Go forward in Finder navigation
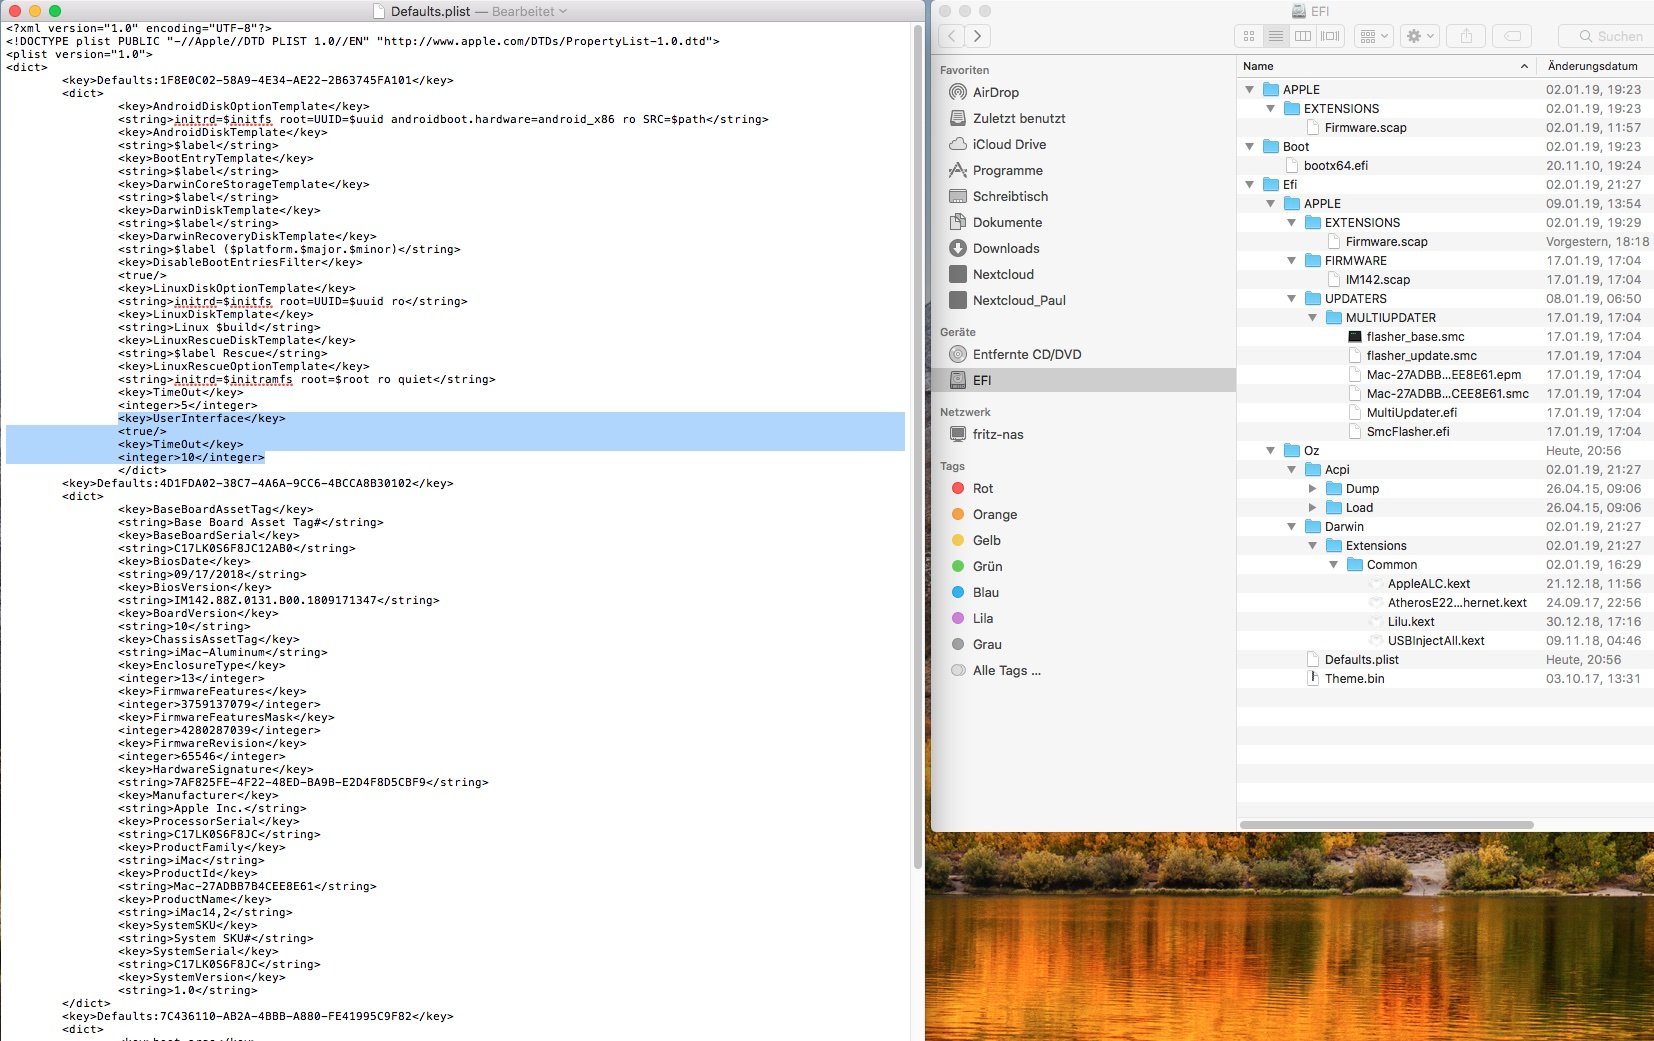This screenshot has height=1041, width=1654. click(977, 36)
